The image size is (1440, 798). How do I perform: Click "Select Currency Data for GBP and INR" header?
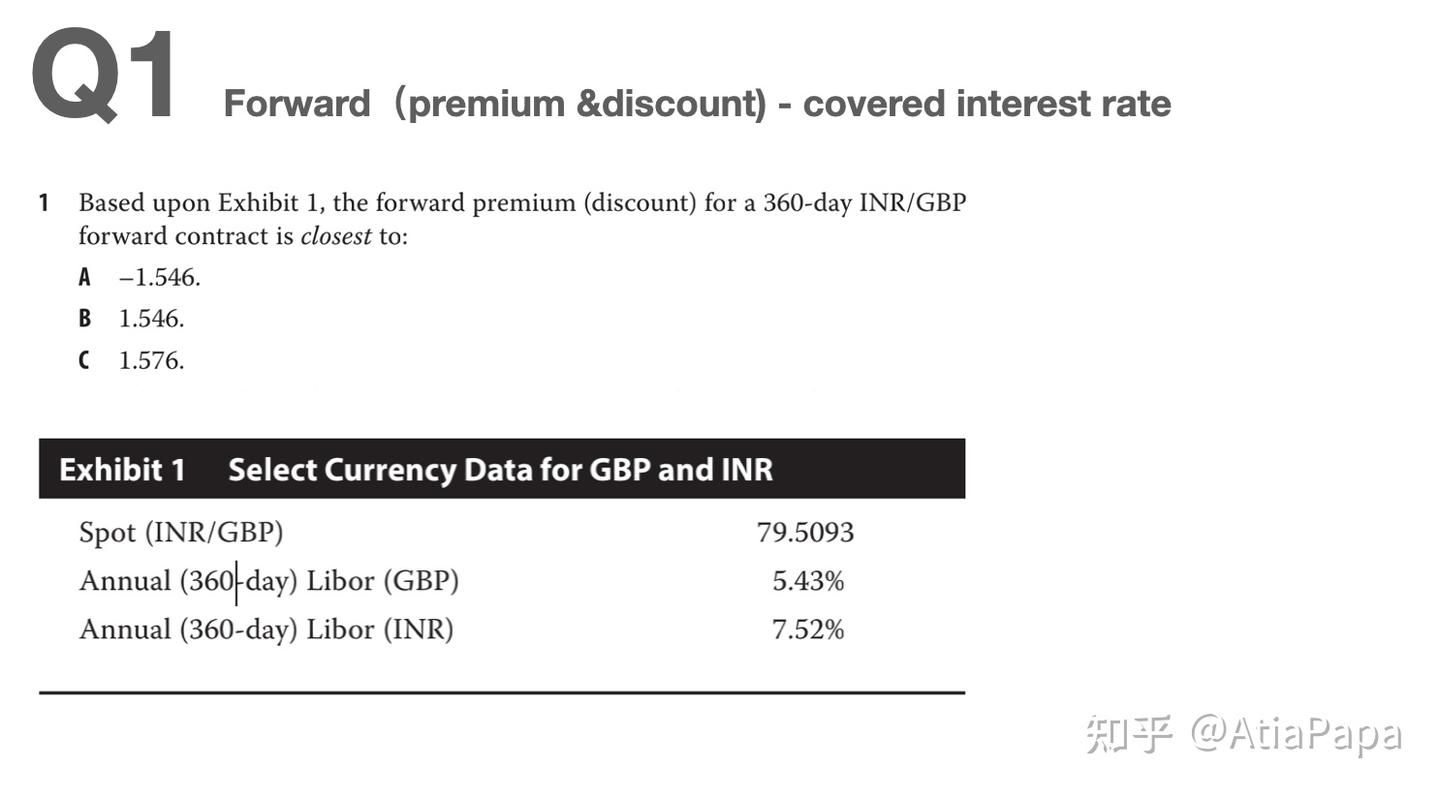tap(500, 470)
